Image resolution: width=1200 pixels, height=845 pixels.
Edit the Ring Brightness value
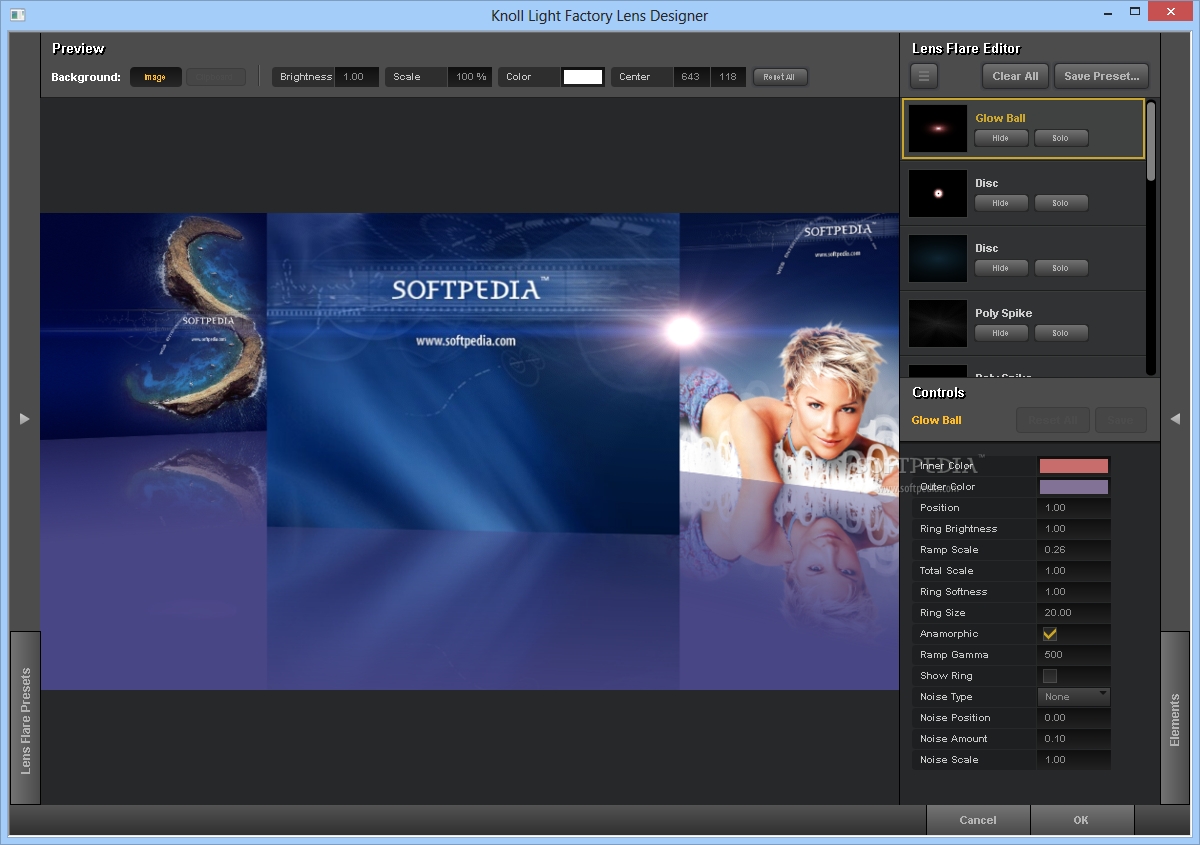click(1074, 529)
